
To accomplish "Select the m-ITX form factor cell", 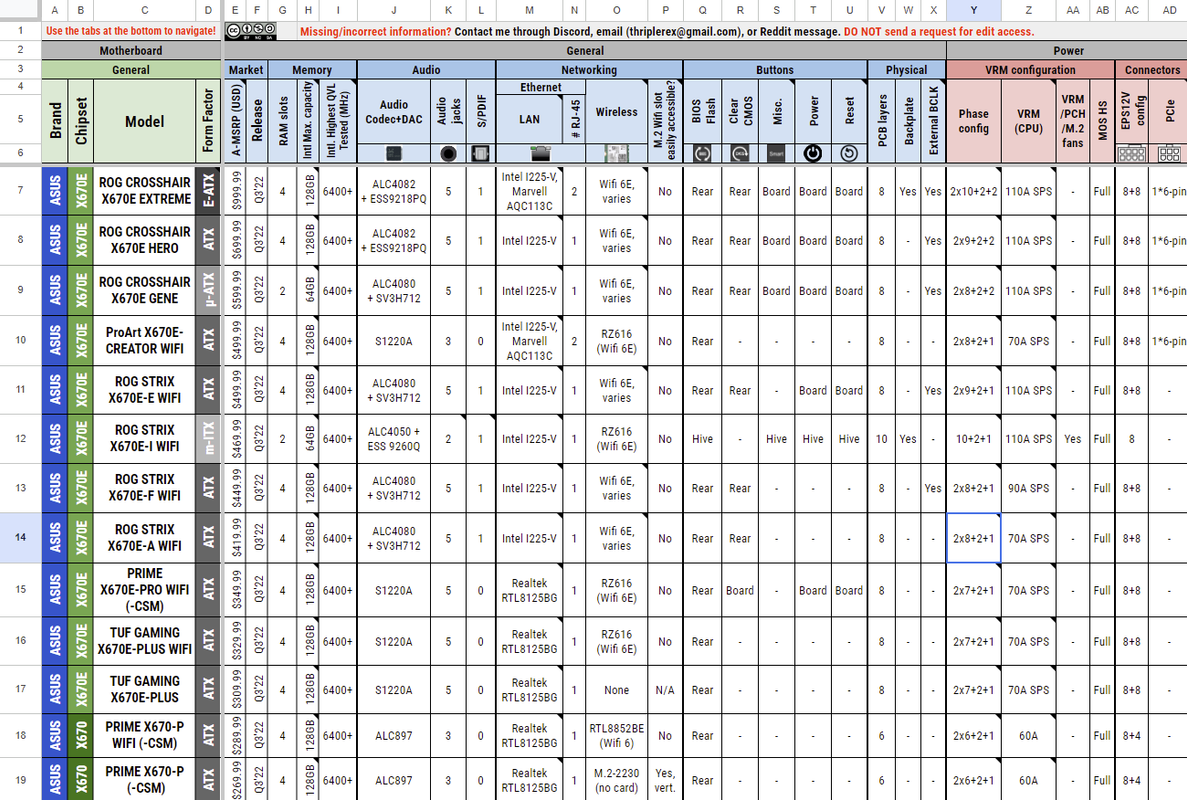I will coord(208,439).
